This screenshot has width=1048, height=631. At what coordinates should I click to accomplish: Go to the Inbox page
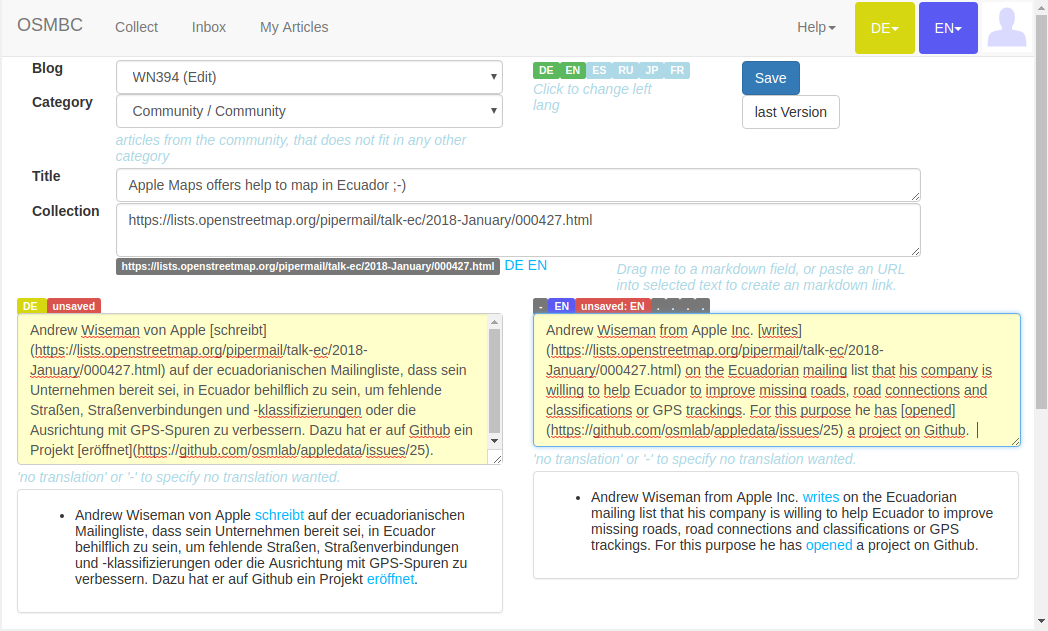(x=209, y=27)
